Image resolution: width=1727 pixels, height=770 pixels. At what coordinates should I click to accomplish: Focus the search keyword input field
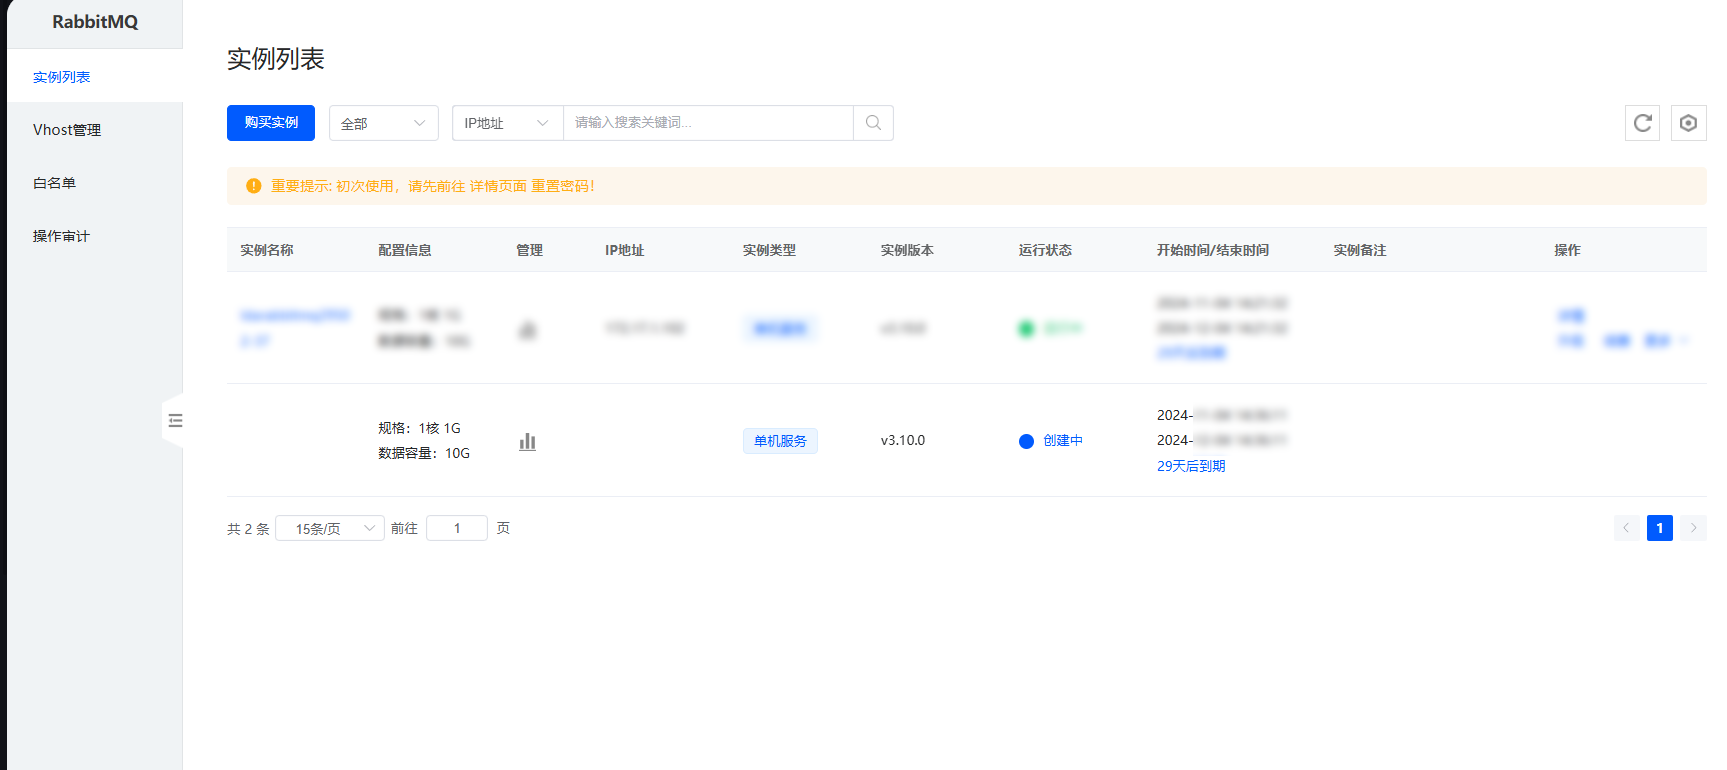point(708,123)
